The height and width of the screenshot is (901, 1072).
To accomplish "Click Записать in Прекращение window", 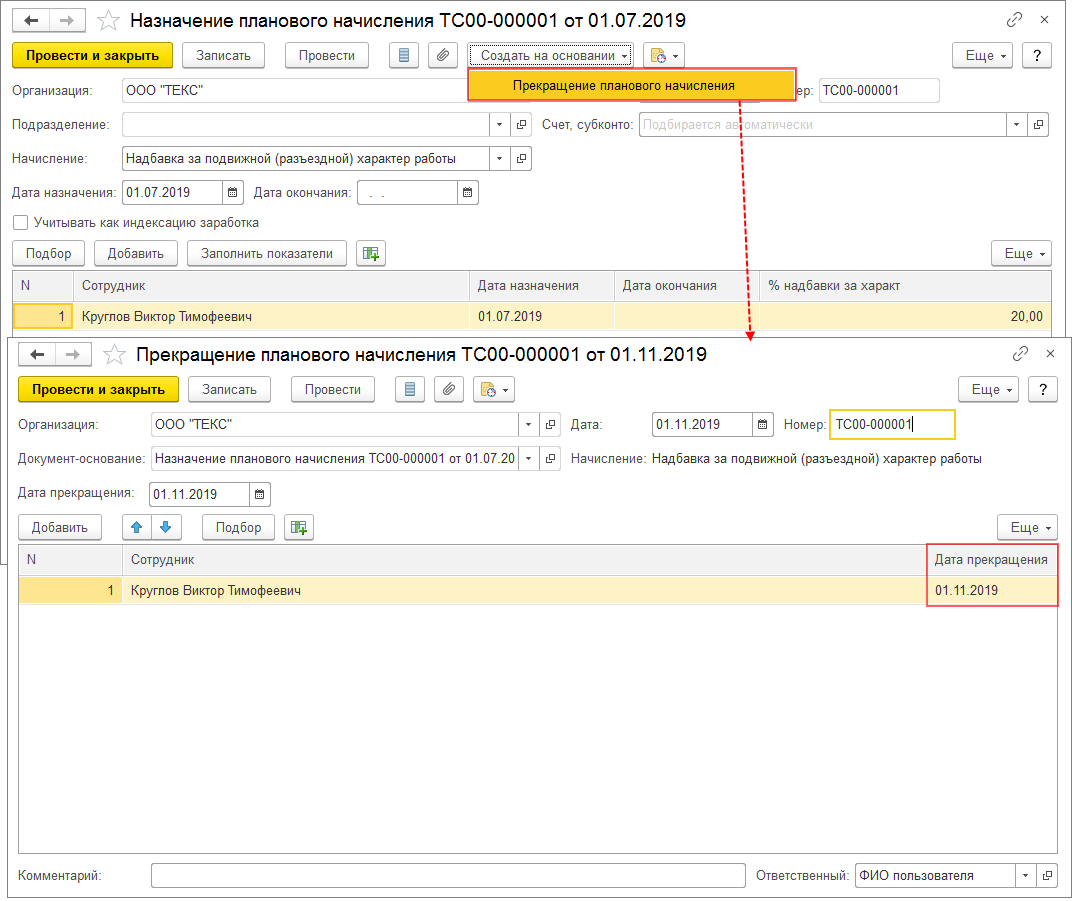I will (230, 390).
